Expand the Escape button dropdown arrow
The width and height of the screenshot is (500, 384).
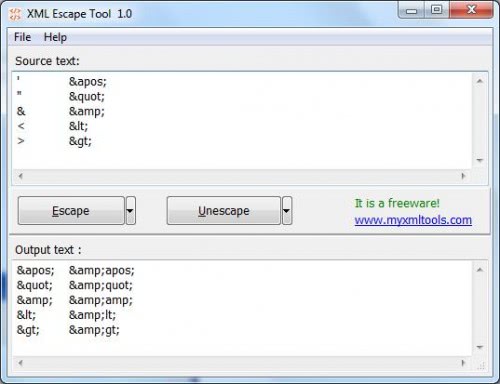130,211
